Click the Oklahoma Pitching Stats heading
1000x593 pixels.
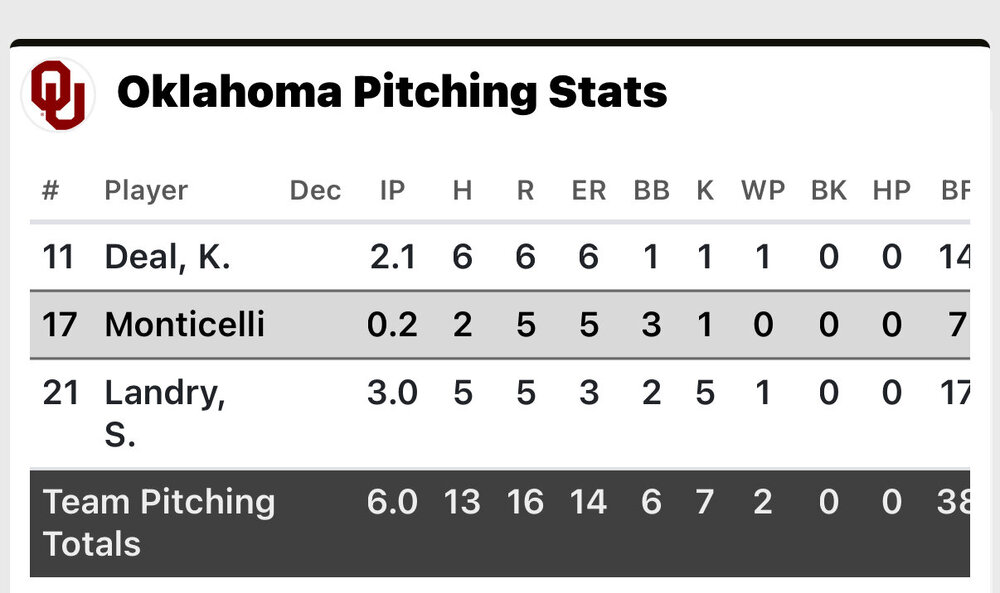click(x=392, y=93)
